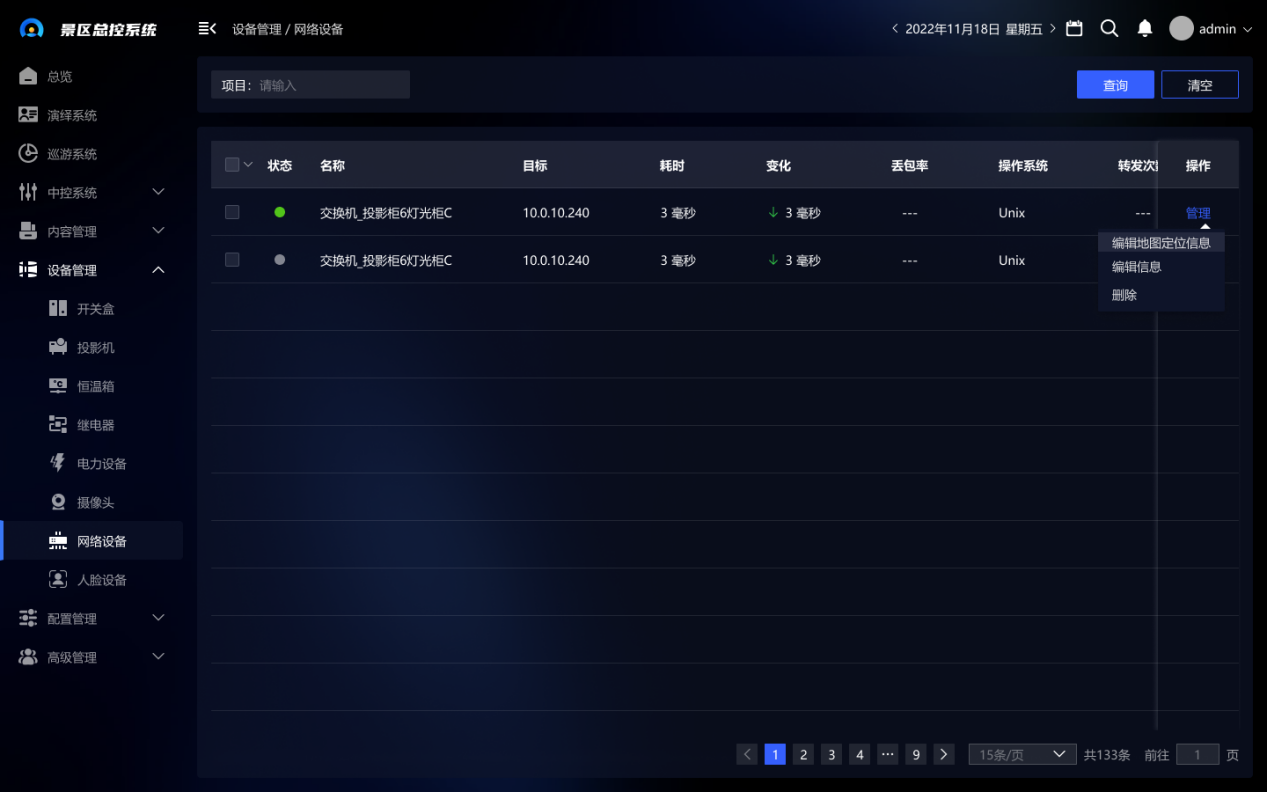The height and width of the screenshot is (792, 1267).
Task: Go to pagination page 3
Action: [x=831, y=755]
